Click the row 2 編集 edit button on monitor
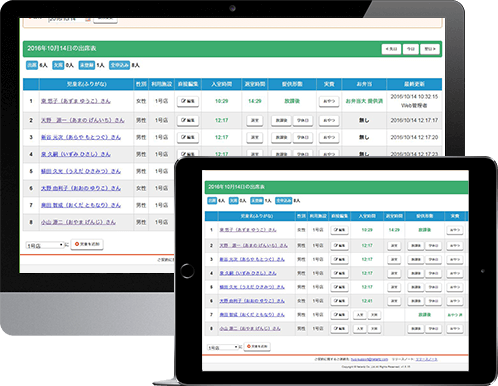498x386 pixels. (x=188, y=120)
